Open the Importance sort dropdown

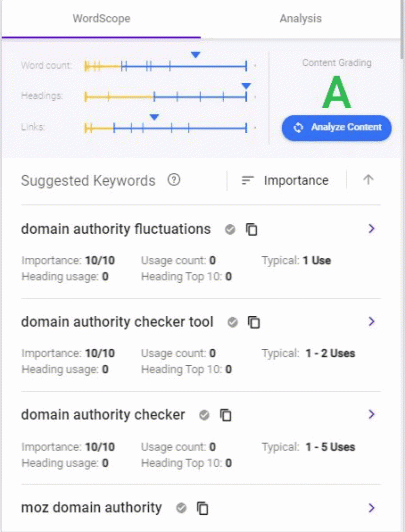(x=285, y=180)
